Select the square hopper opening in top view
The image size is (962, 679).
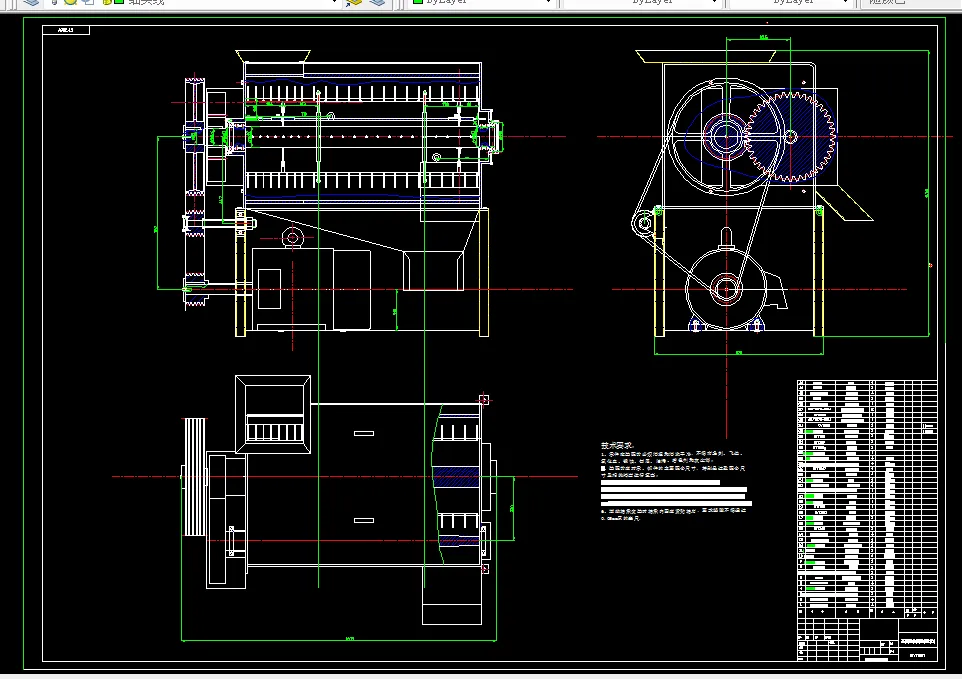[x=273, y=415]
